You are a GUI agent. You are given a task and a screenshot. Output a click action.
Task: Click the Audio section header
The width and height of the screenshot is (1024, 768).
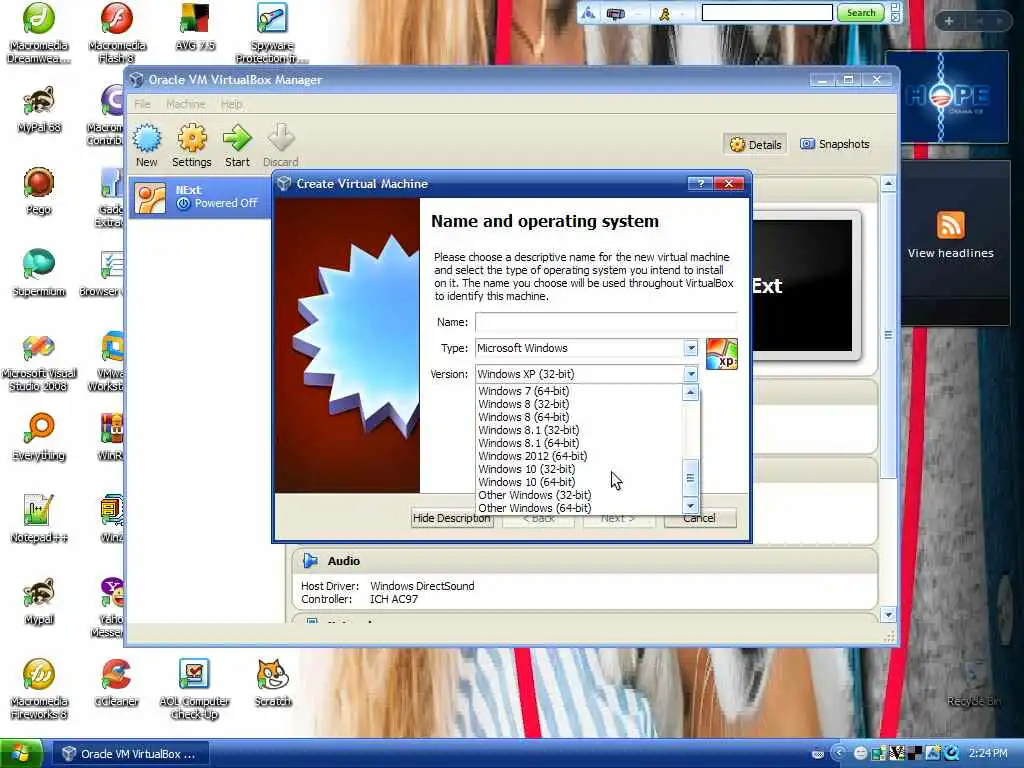coord(584,561)
